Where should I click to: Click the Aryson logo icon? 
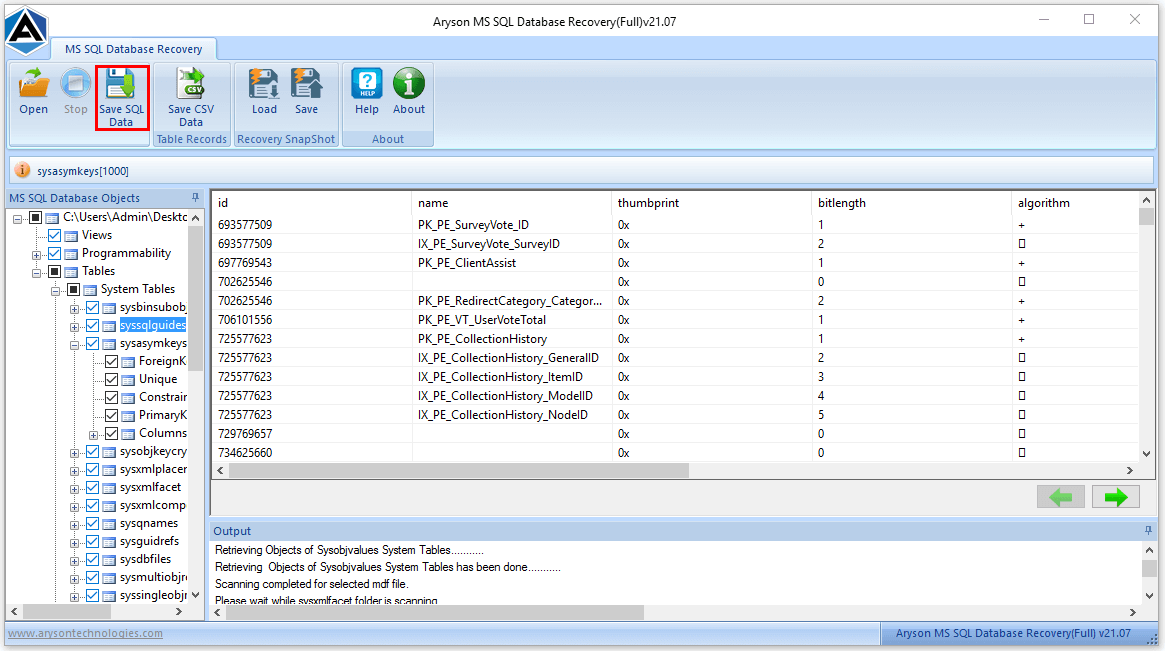[27, 30]
